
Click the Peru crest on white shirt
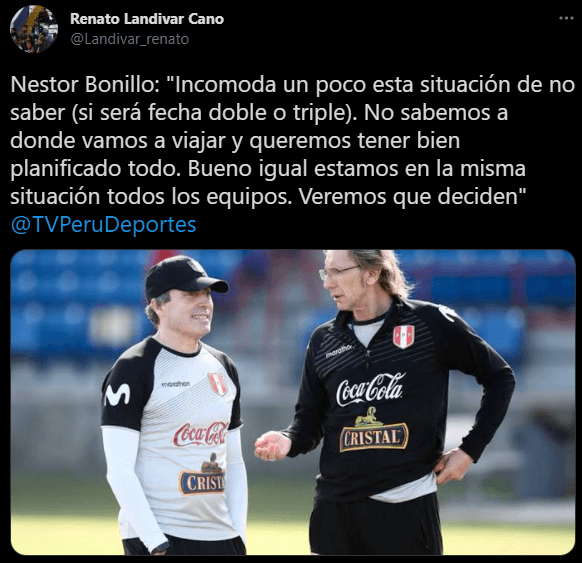click(217, 383)
